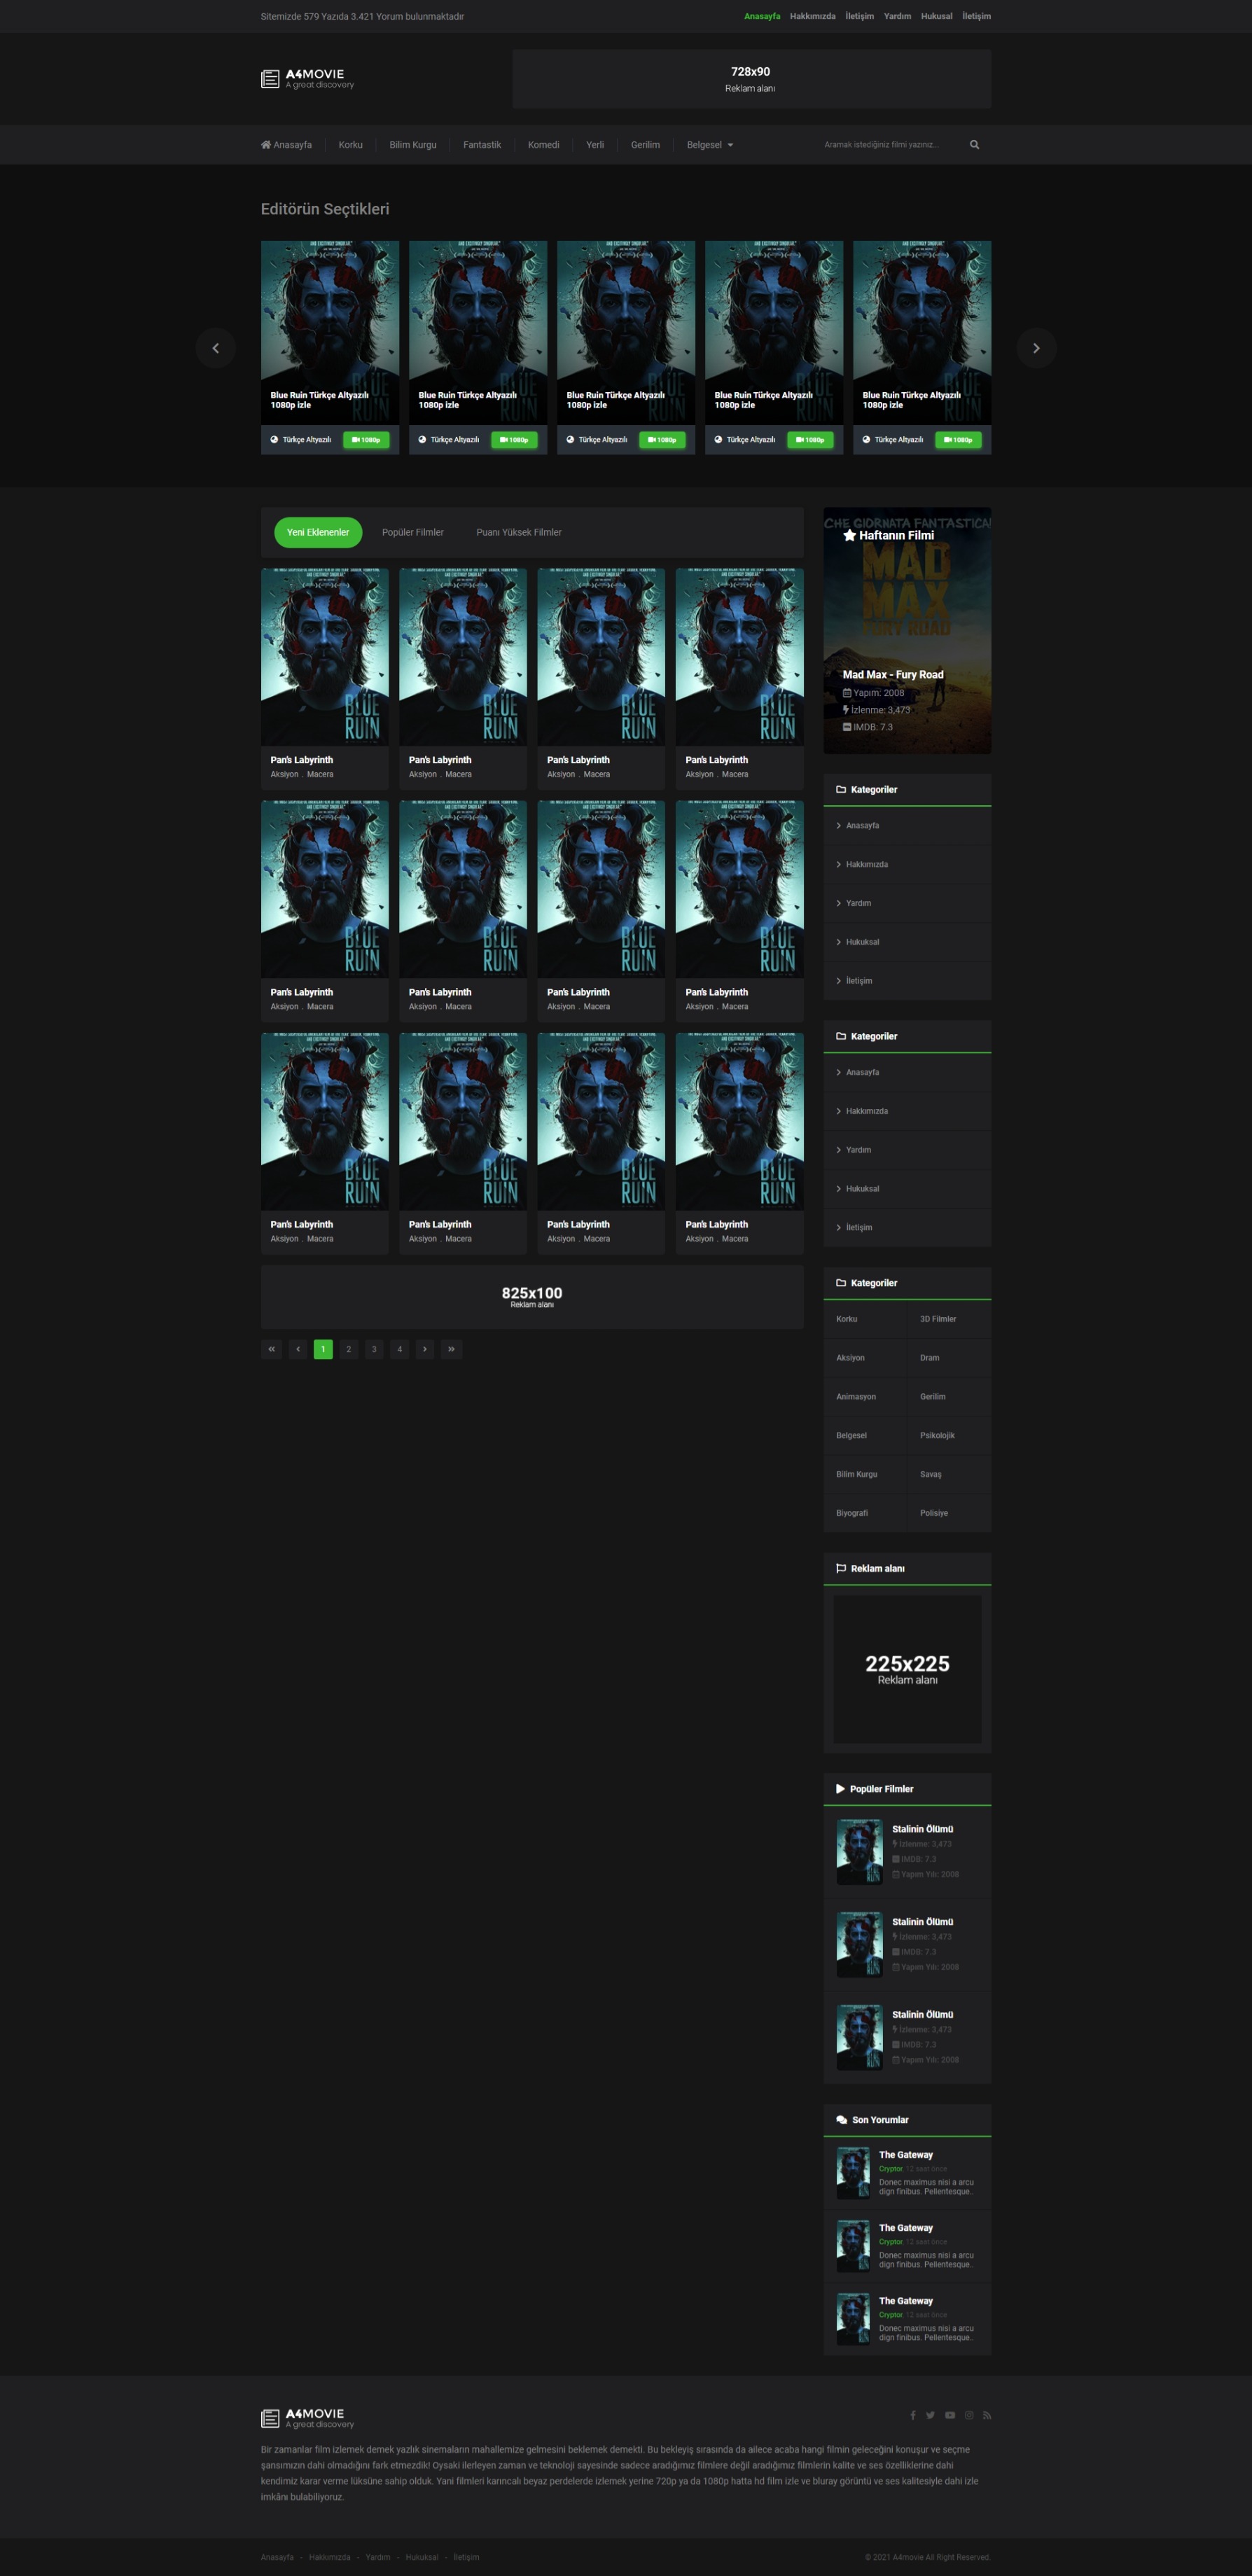Show previous slide in Editörün Seçtikleri carousel
The image size is (1252, 2576).
point(216,348)
